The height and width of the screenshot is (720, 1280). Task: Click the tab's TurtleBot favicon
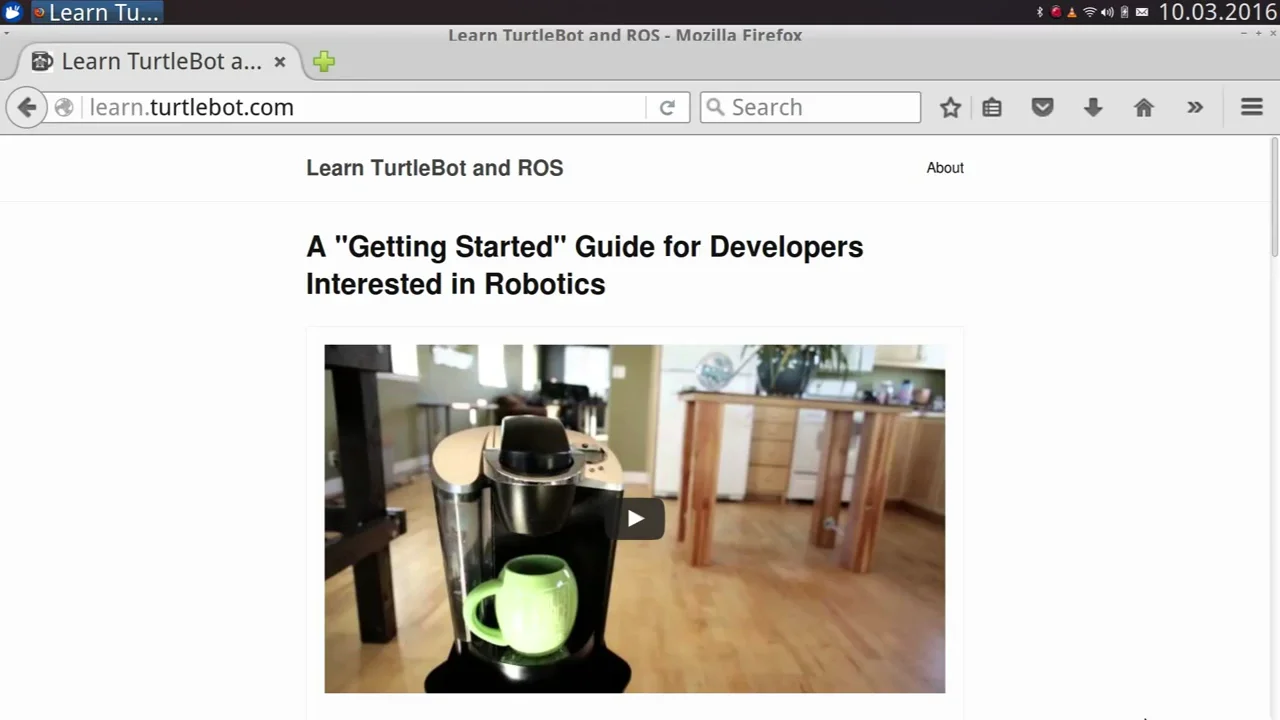pyautogui.click(x=42, y=61)
